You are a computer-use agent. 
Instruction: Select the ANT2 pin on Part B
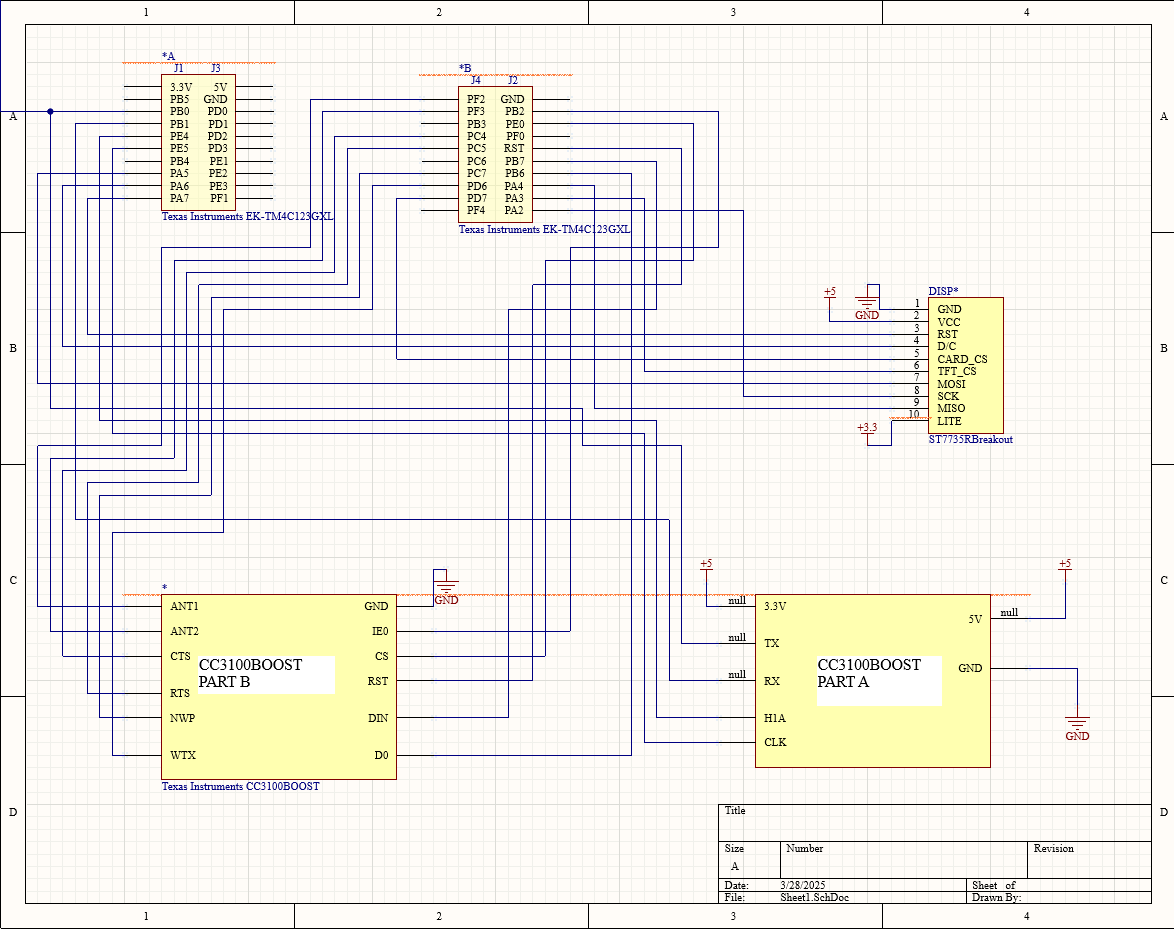tap(184, 631)
